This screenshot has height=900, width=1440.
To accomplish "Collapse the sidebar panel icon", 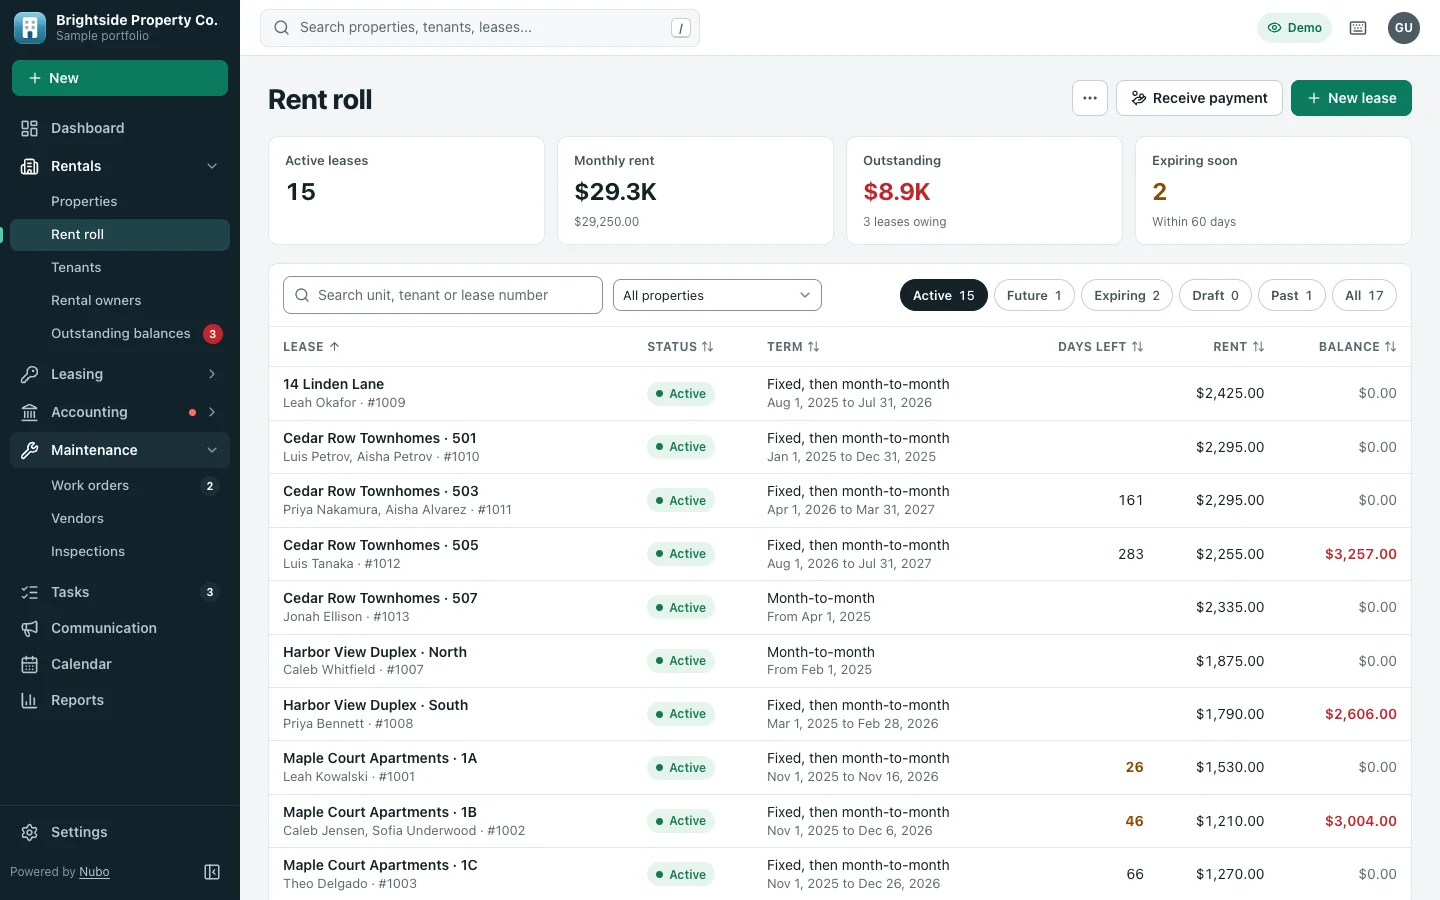I will [212, 872].
